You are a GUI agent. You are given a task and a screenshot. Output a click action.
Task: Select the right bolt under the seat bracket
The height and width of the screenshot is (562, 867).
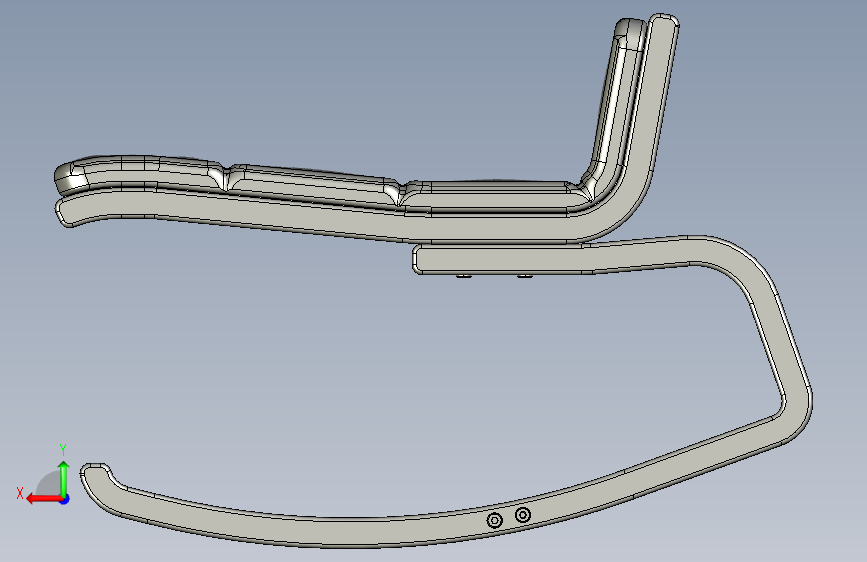click(x=525, y=275)
